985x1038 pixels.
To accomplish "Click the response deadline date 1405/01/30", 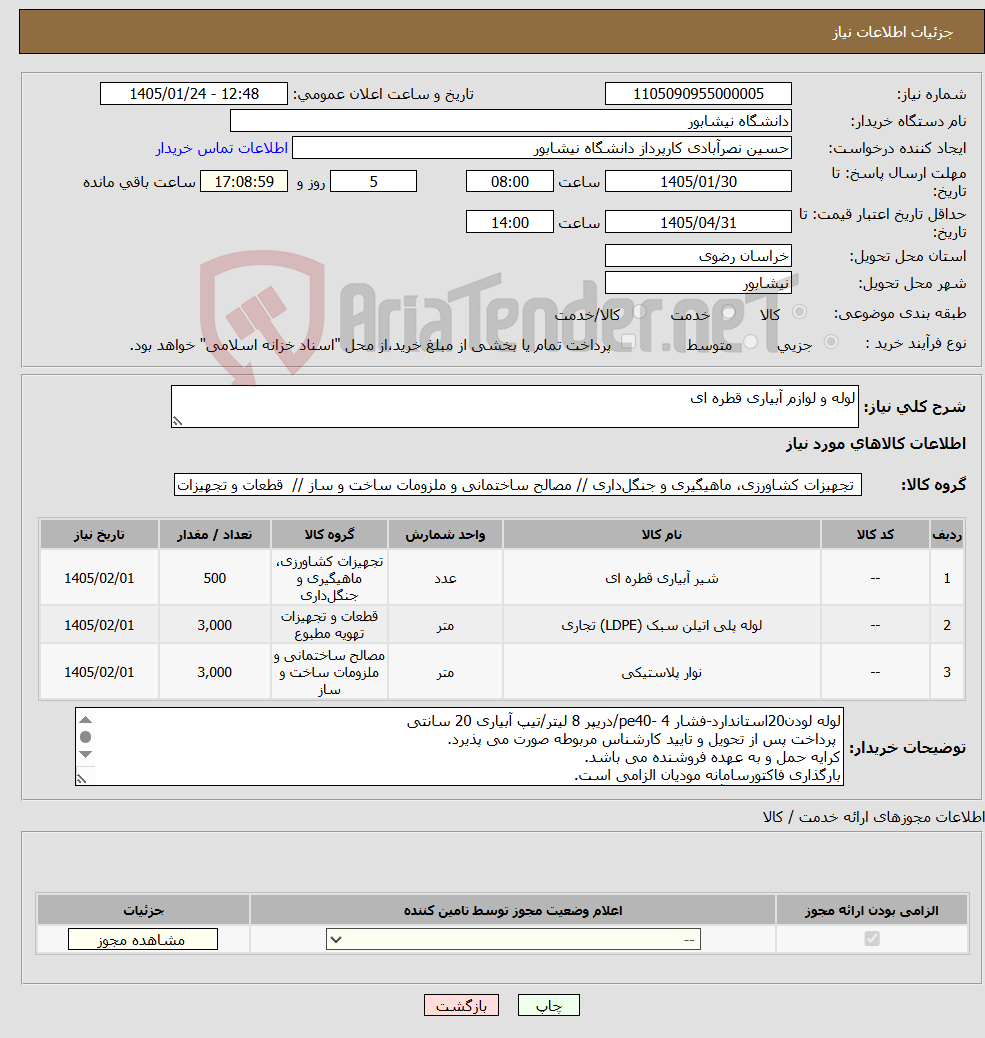I will pos(698,181).
